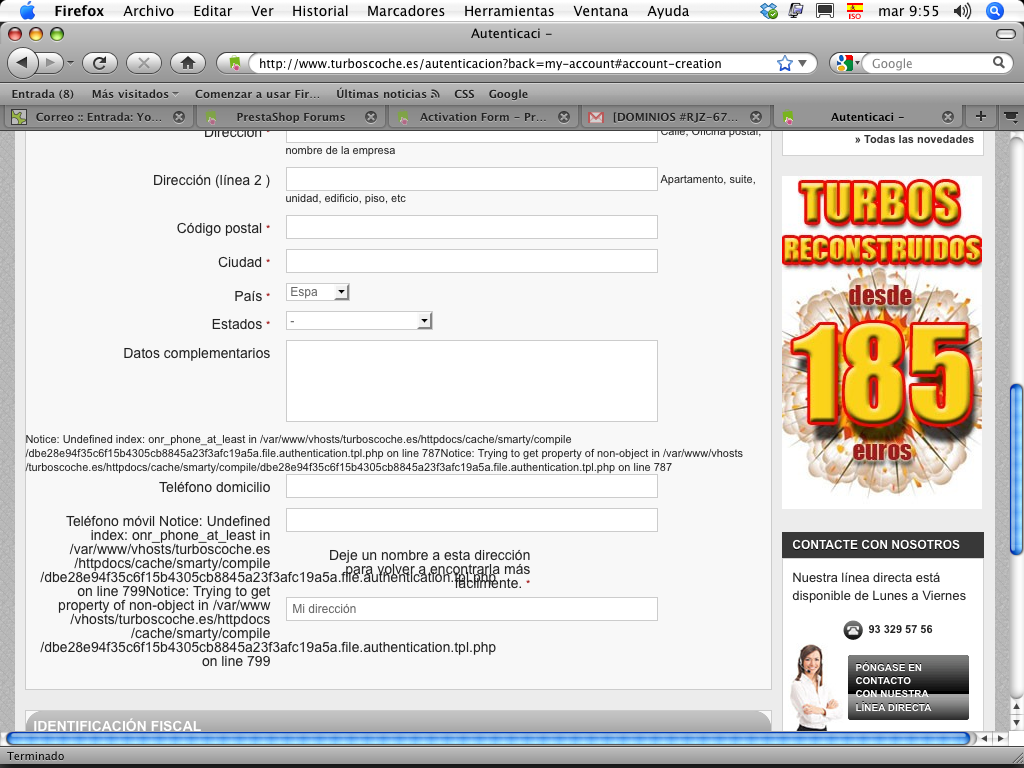Open the Herramientas menu
Image resolution: width=1024 pixels, height=768 pixels.
(x=509, y=11)
